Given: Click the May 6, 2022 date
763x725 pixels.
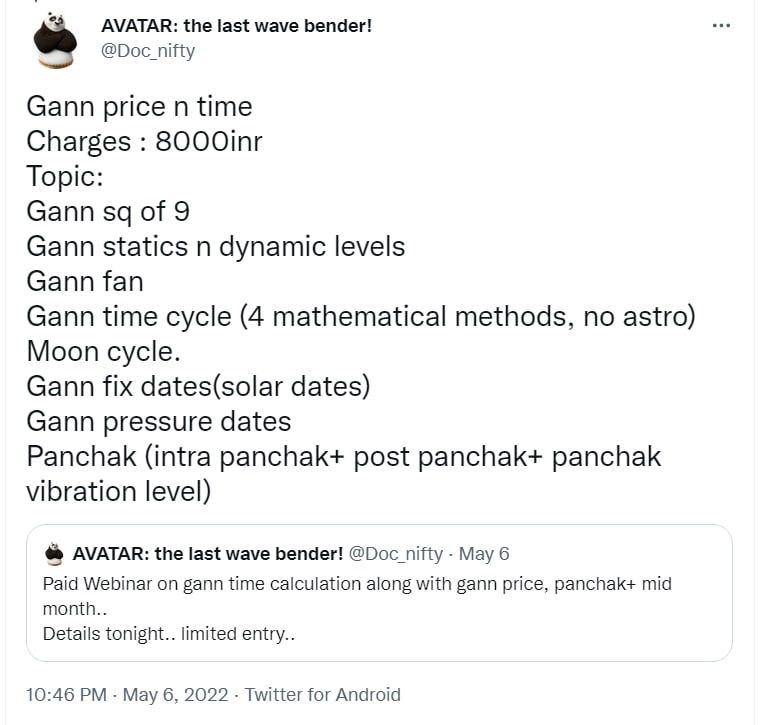Looking at the screenshot, I should tap(175, 694).
